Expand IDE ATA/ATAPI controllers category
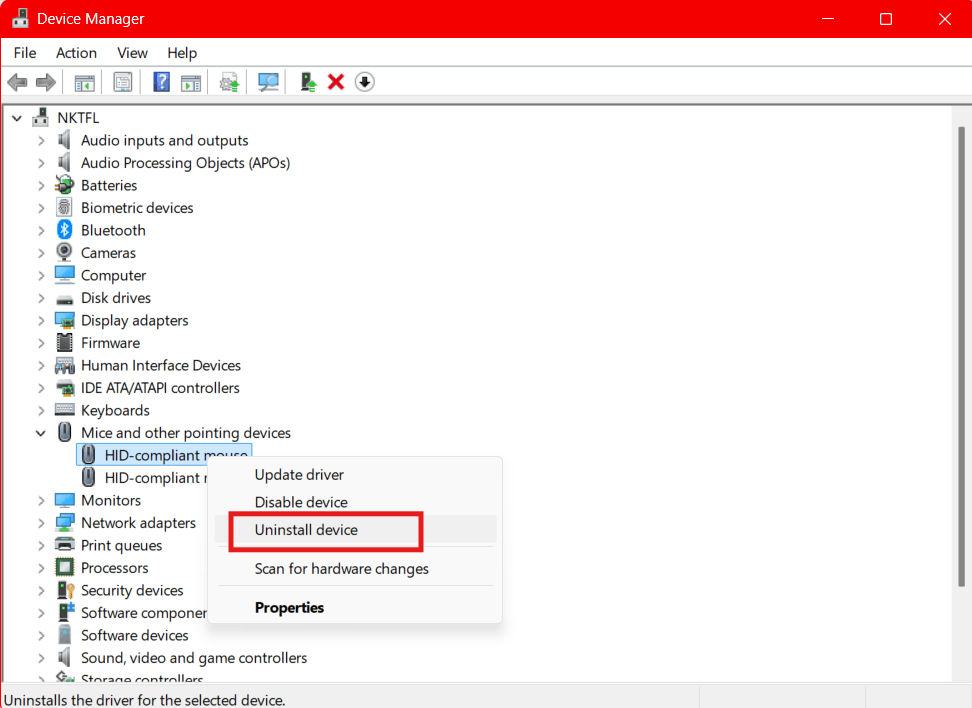This screenshot has width=972, height=708. tap(41, 388)
